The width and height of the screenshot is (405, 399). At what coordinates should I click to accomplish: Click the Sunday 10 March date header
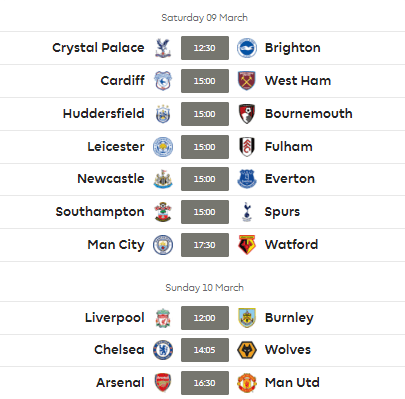(205, 288)
